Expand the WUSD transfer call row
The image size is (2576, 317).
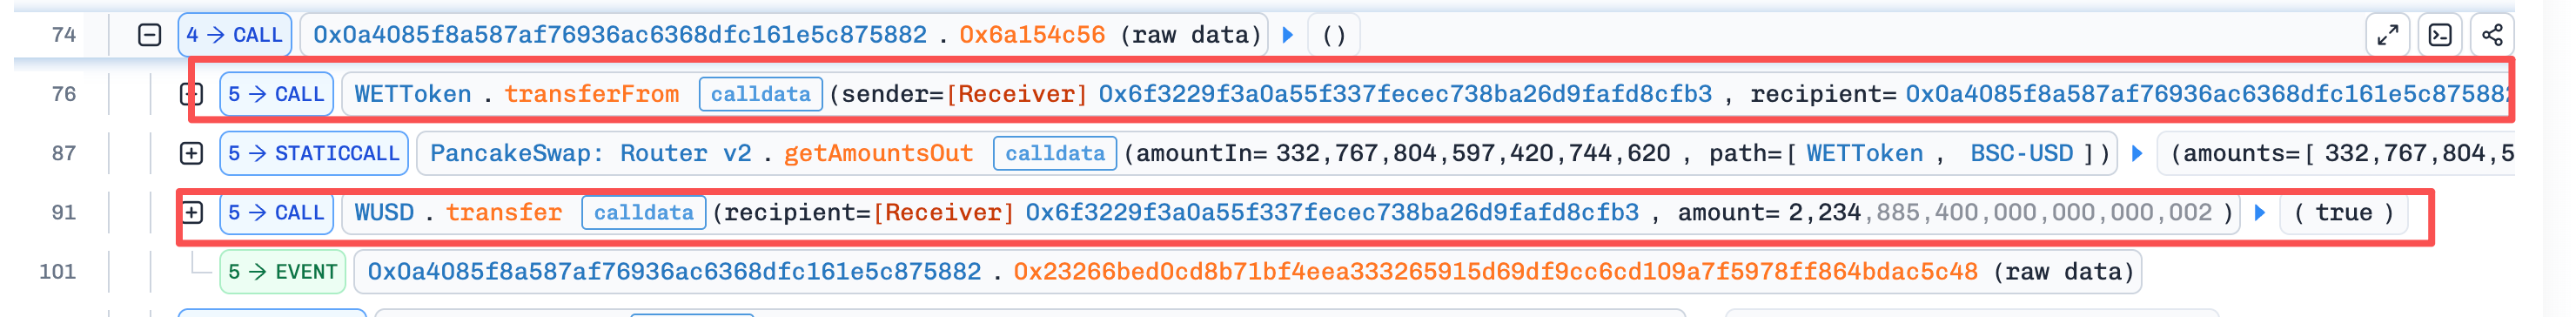(192, 212)
